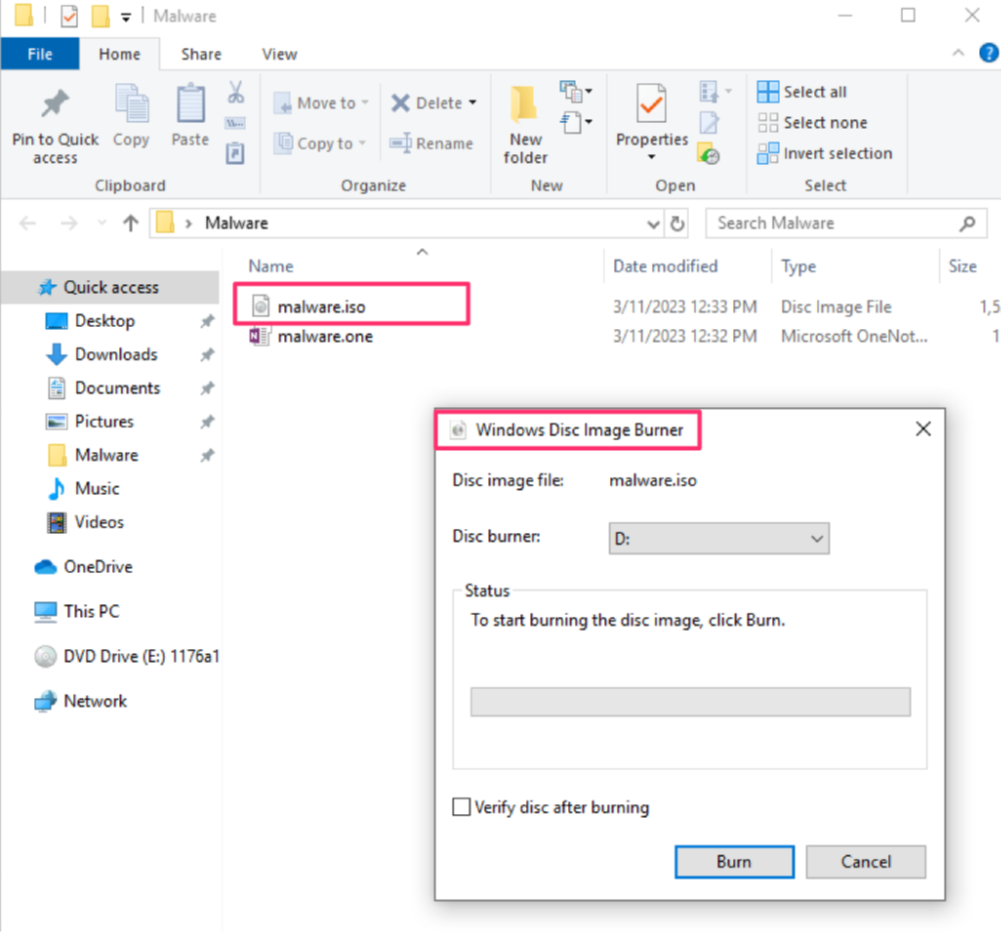Click the Copy path icon
This screenshot has height=933, width=1001.
point(235,123)
